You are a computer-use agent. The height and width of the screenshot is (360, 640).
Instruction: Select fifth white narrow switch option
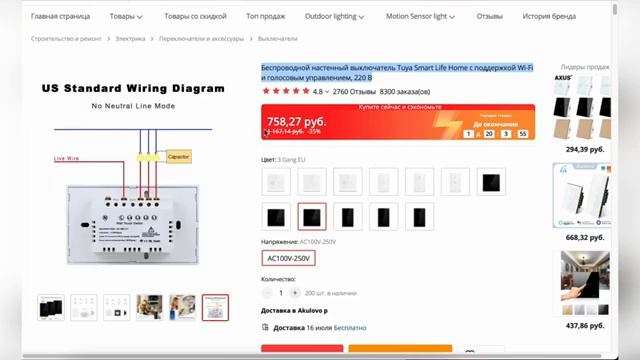click(419, 182)
